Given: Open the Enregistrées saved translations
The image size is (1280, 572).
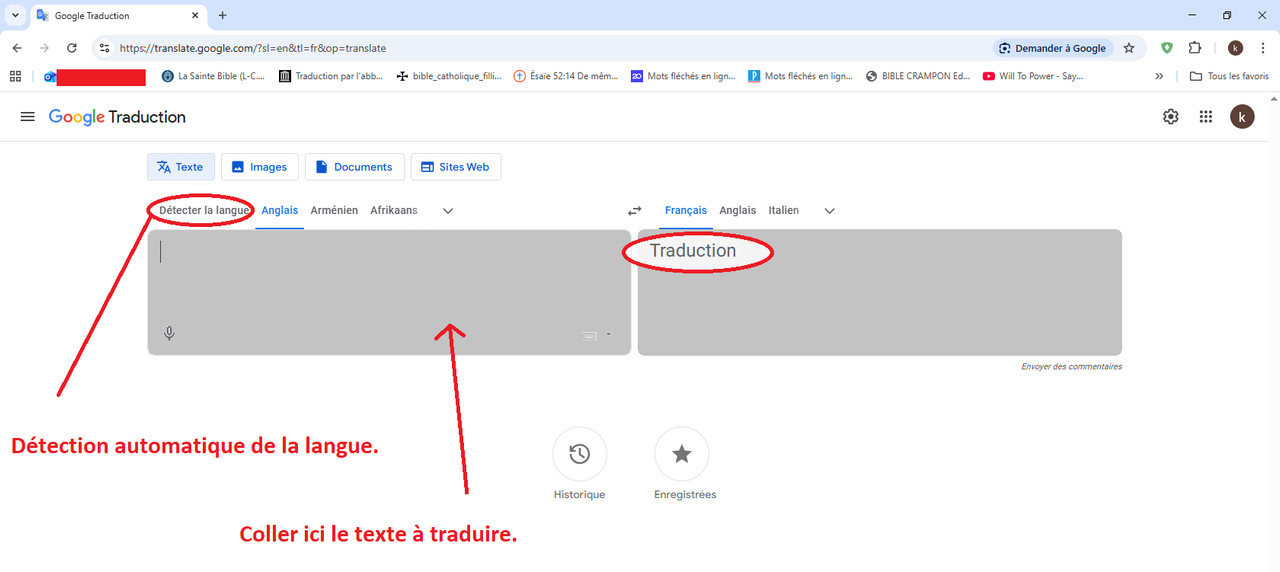Looking at the screenshot, I should (682, 454).
